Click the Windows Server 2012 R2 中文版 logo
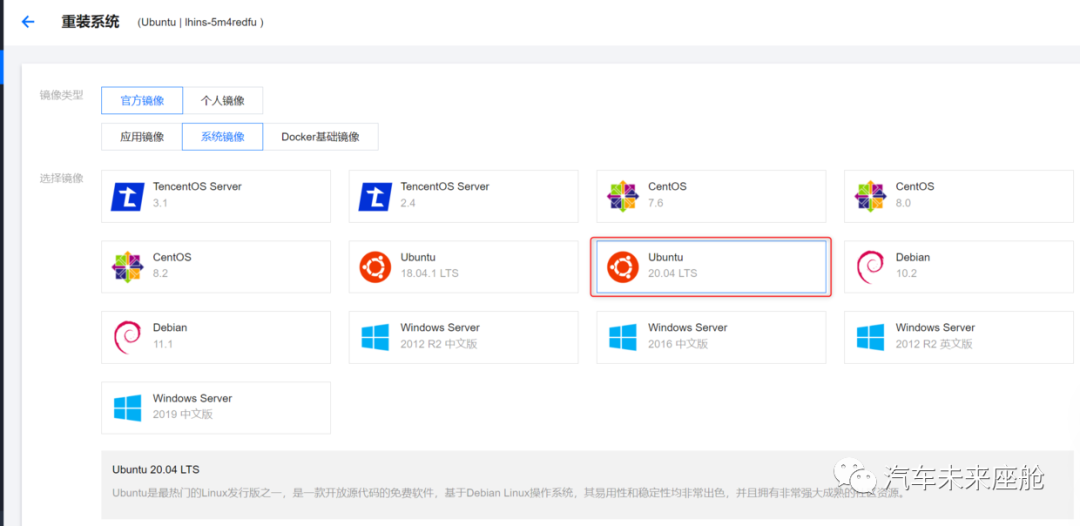 (x=375, y=337)
